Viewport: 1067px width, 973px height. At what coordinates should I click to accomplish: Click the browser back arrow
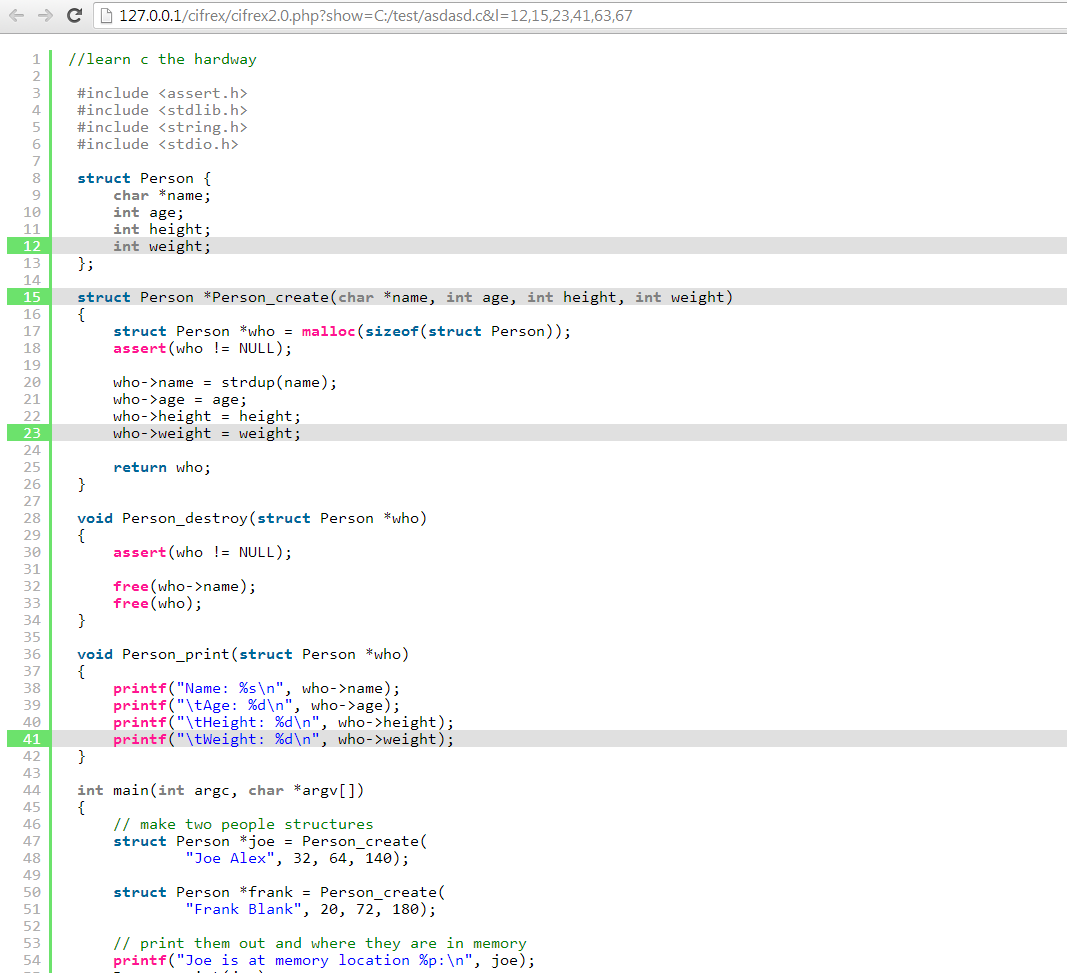[15, 15]
